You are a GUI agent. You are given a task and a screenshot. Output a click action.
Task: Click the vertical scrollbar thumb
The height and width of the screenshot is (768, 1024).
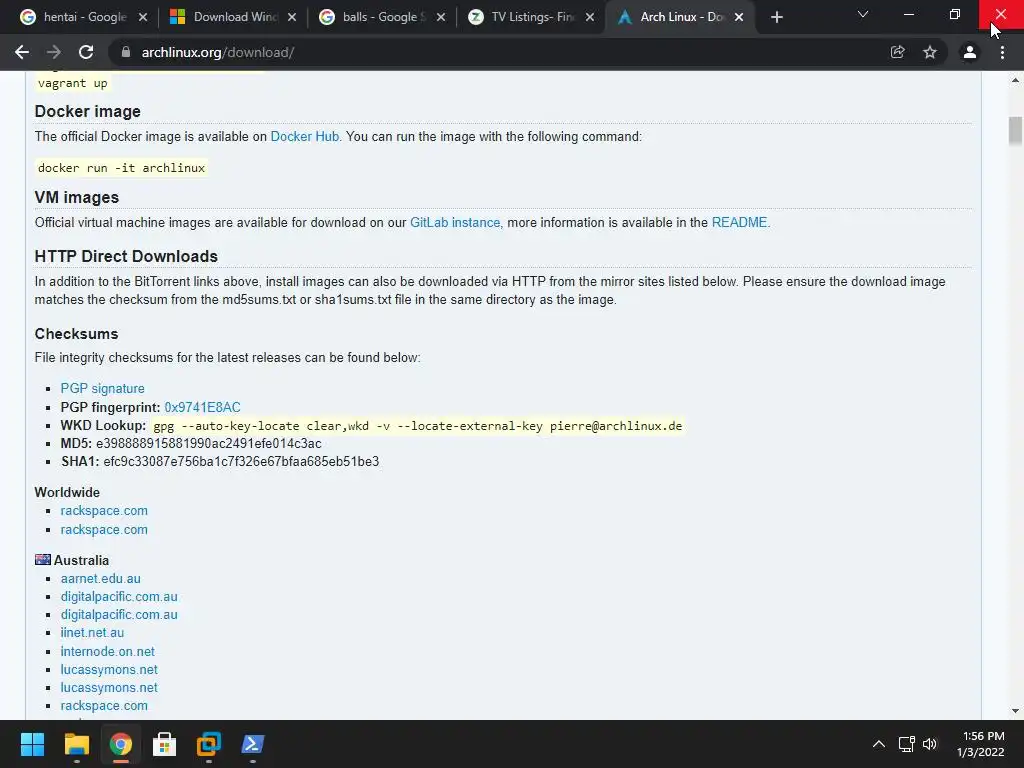(1015, 131)
